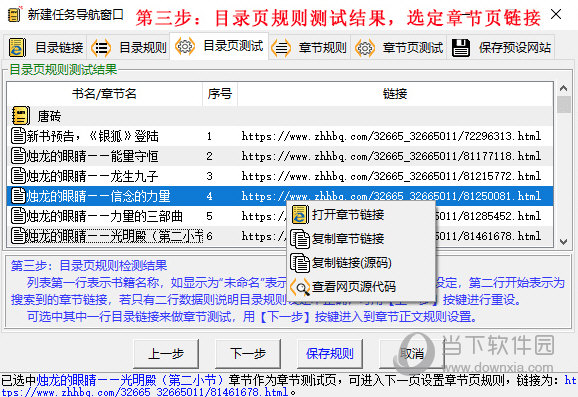Click the 书名/章节名 column header

tap(105, 94)
